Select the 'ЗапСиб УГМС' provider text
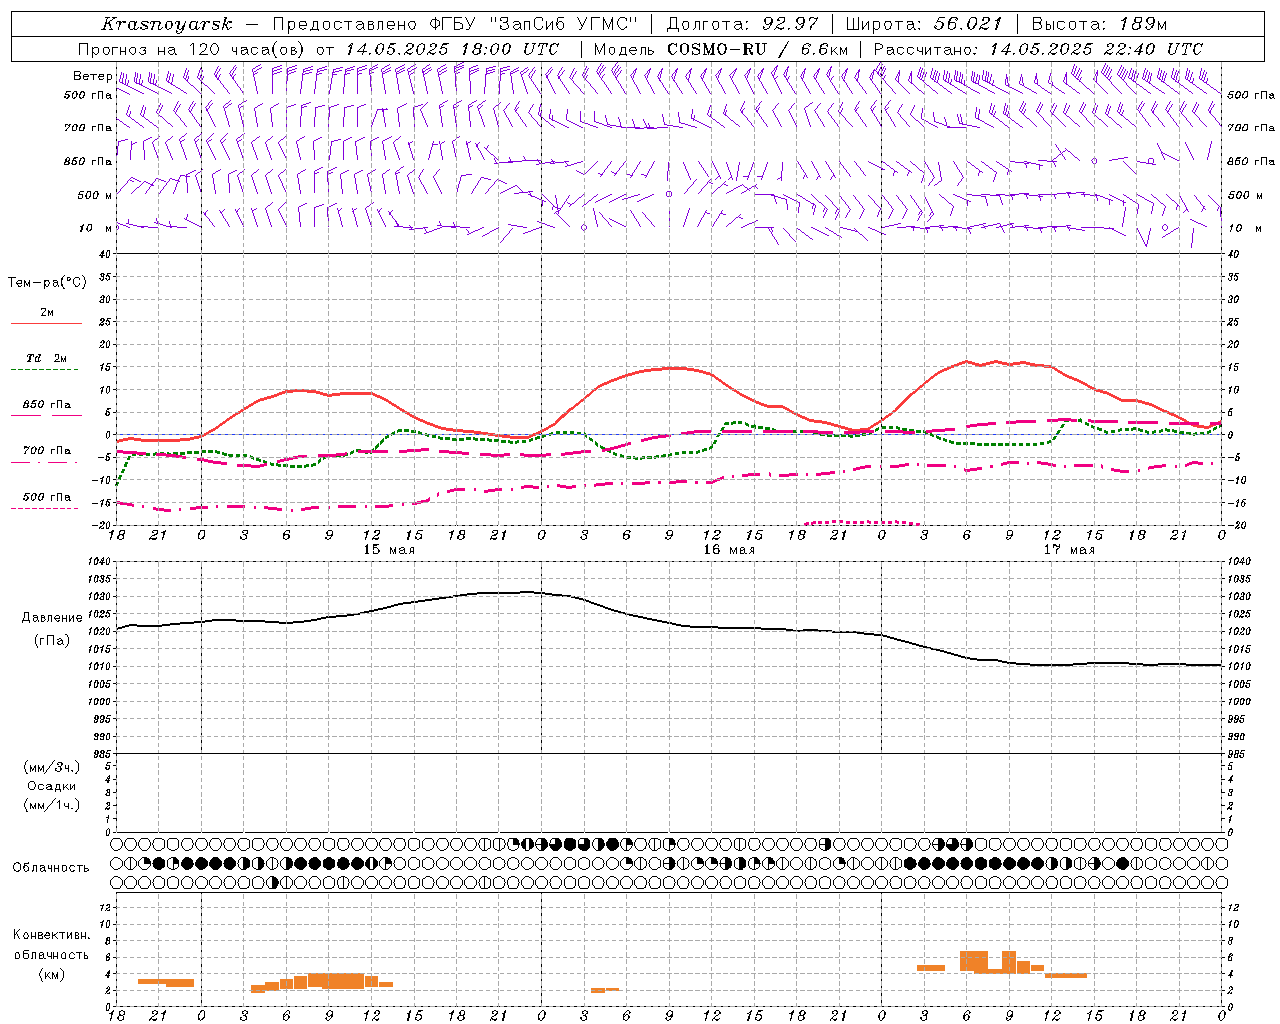 click(x=562, y=24)
